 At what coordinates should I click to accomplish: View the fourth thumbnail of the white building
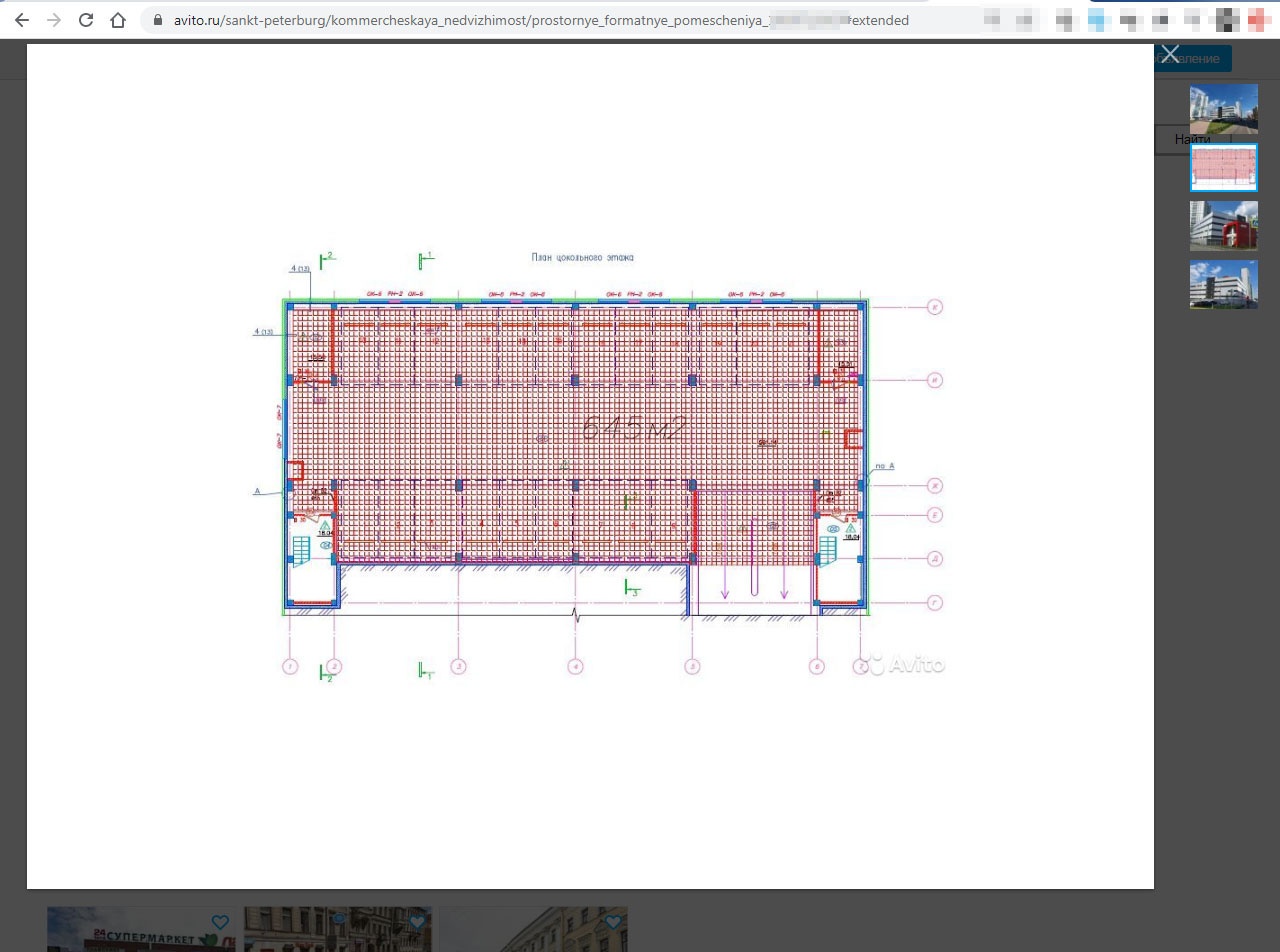point(1224,285)
